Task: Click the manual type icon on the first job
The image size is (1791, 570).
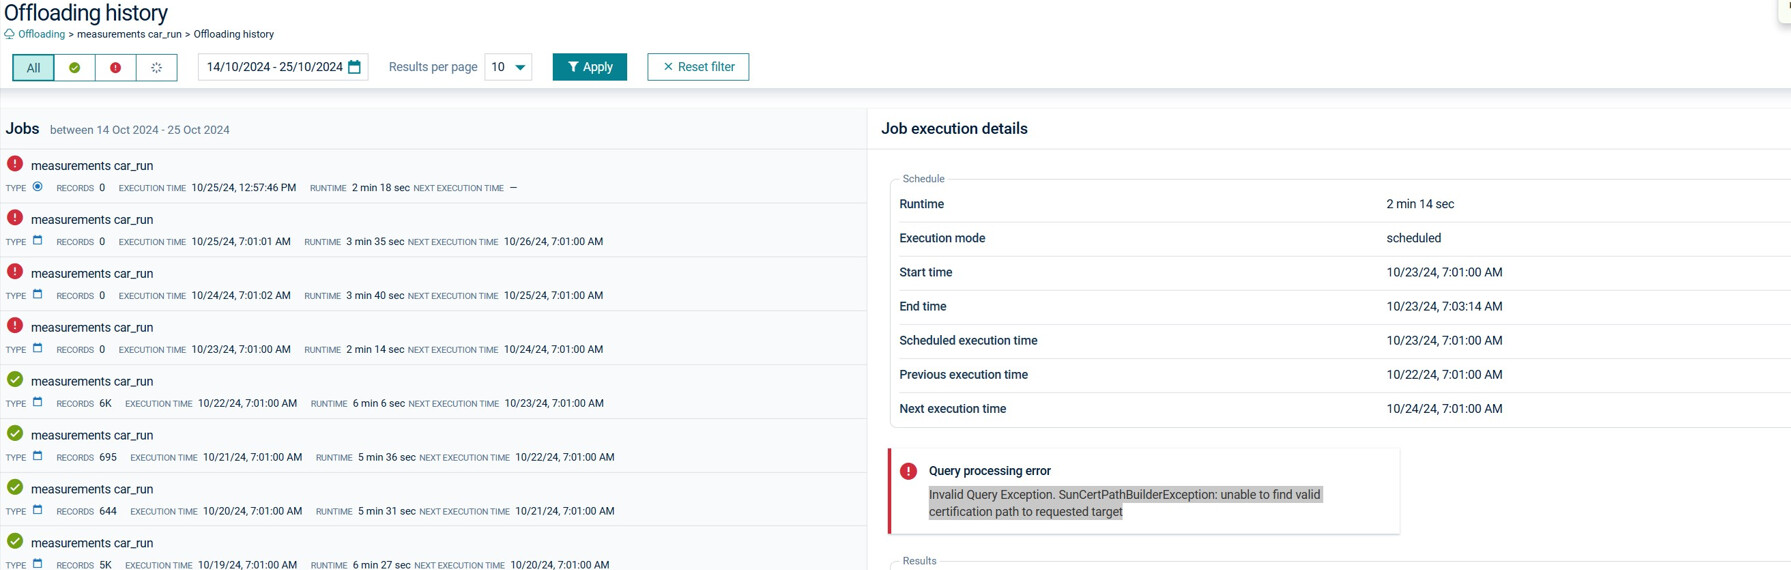Action: [x=38, y=187]
